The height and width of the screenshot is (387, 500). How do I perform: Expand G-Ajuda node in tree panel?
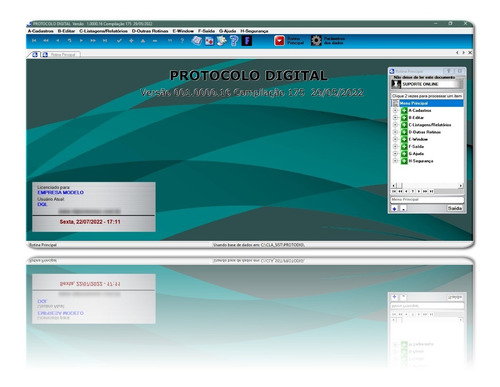click(x=395, y=154)
